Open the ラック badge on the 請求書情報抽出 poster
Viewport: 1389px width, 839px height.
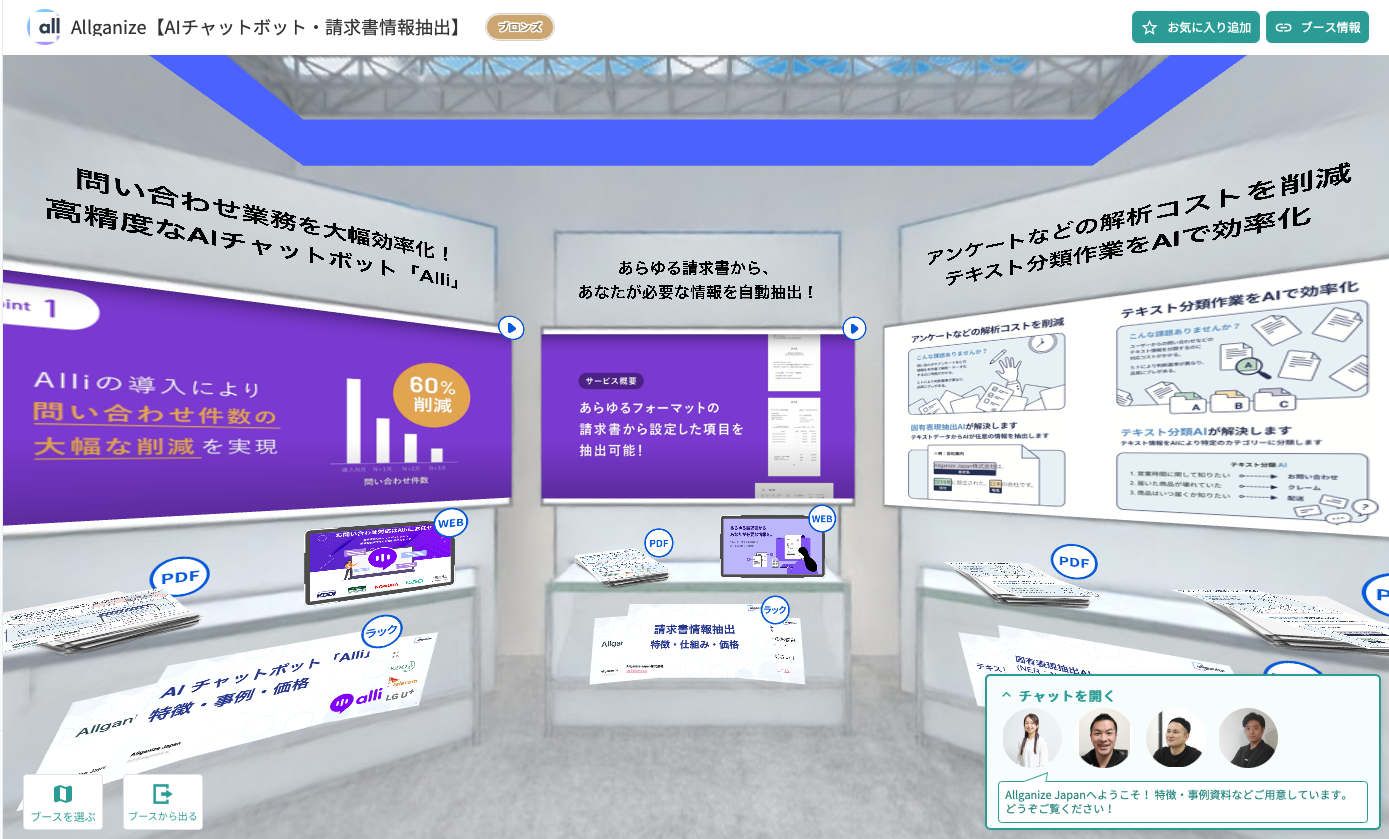(x=775, y=608)
